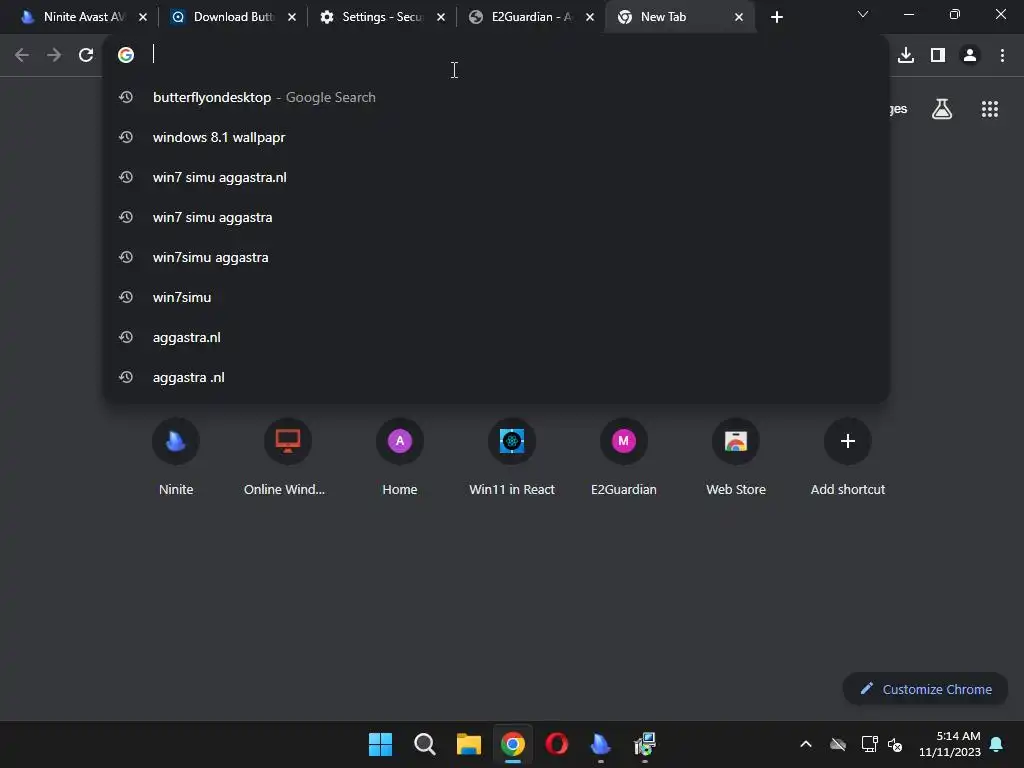Select suggestion aggastra.nl
The width and height of the screenshot is (1024, 768).
[x=496, y=337]
